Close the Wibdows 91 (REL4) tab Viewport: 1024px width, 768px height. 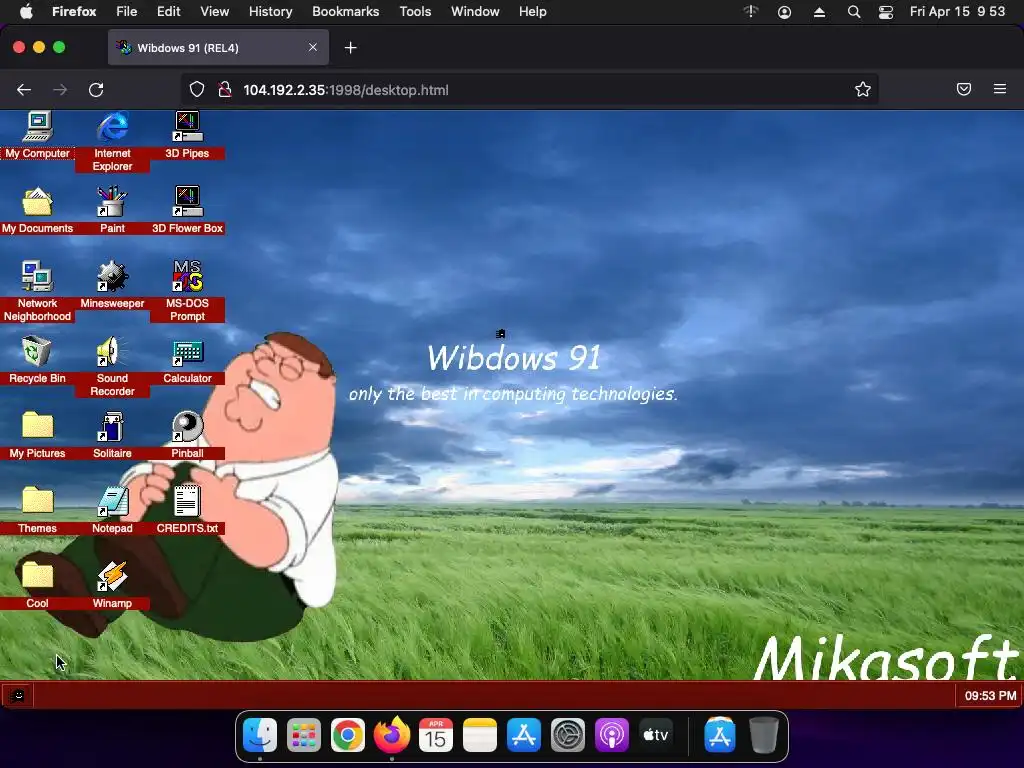pyautogui.click(x=313, y=47)
